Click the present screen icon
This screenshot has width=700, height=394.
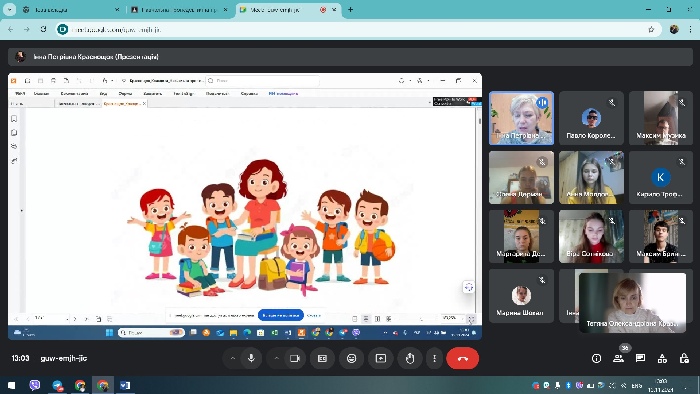(381, 358)
